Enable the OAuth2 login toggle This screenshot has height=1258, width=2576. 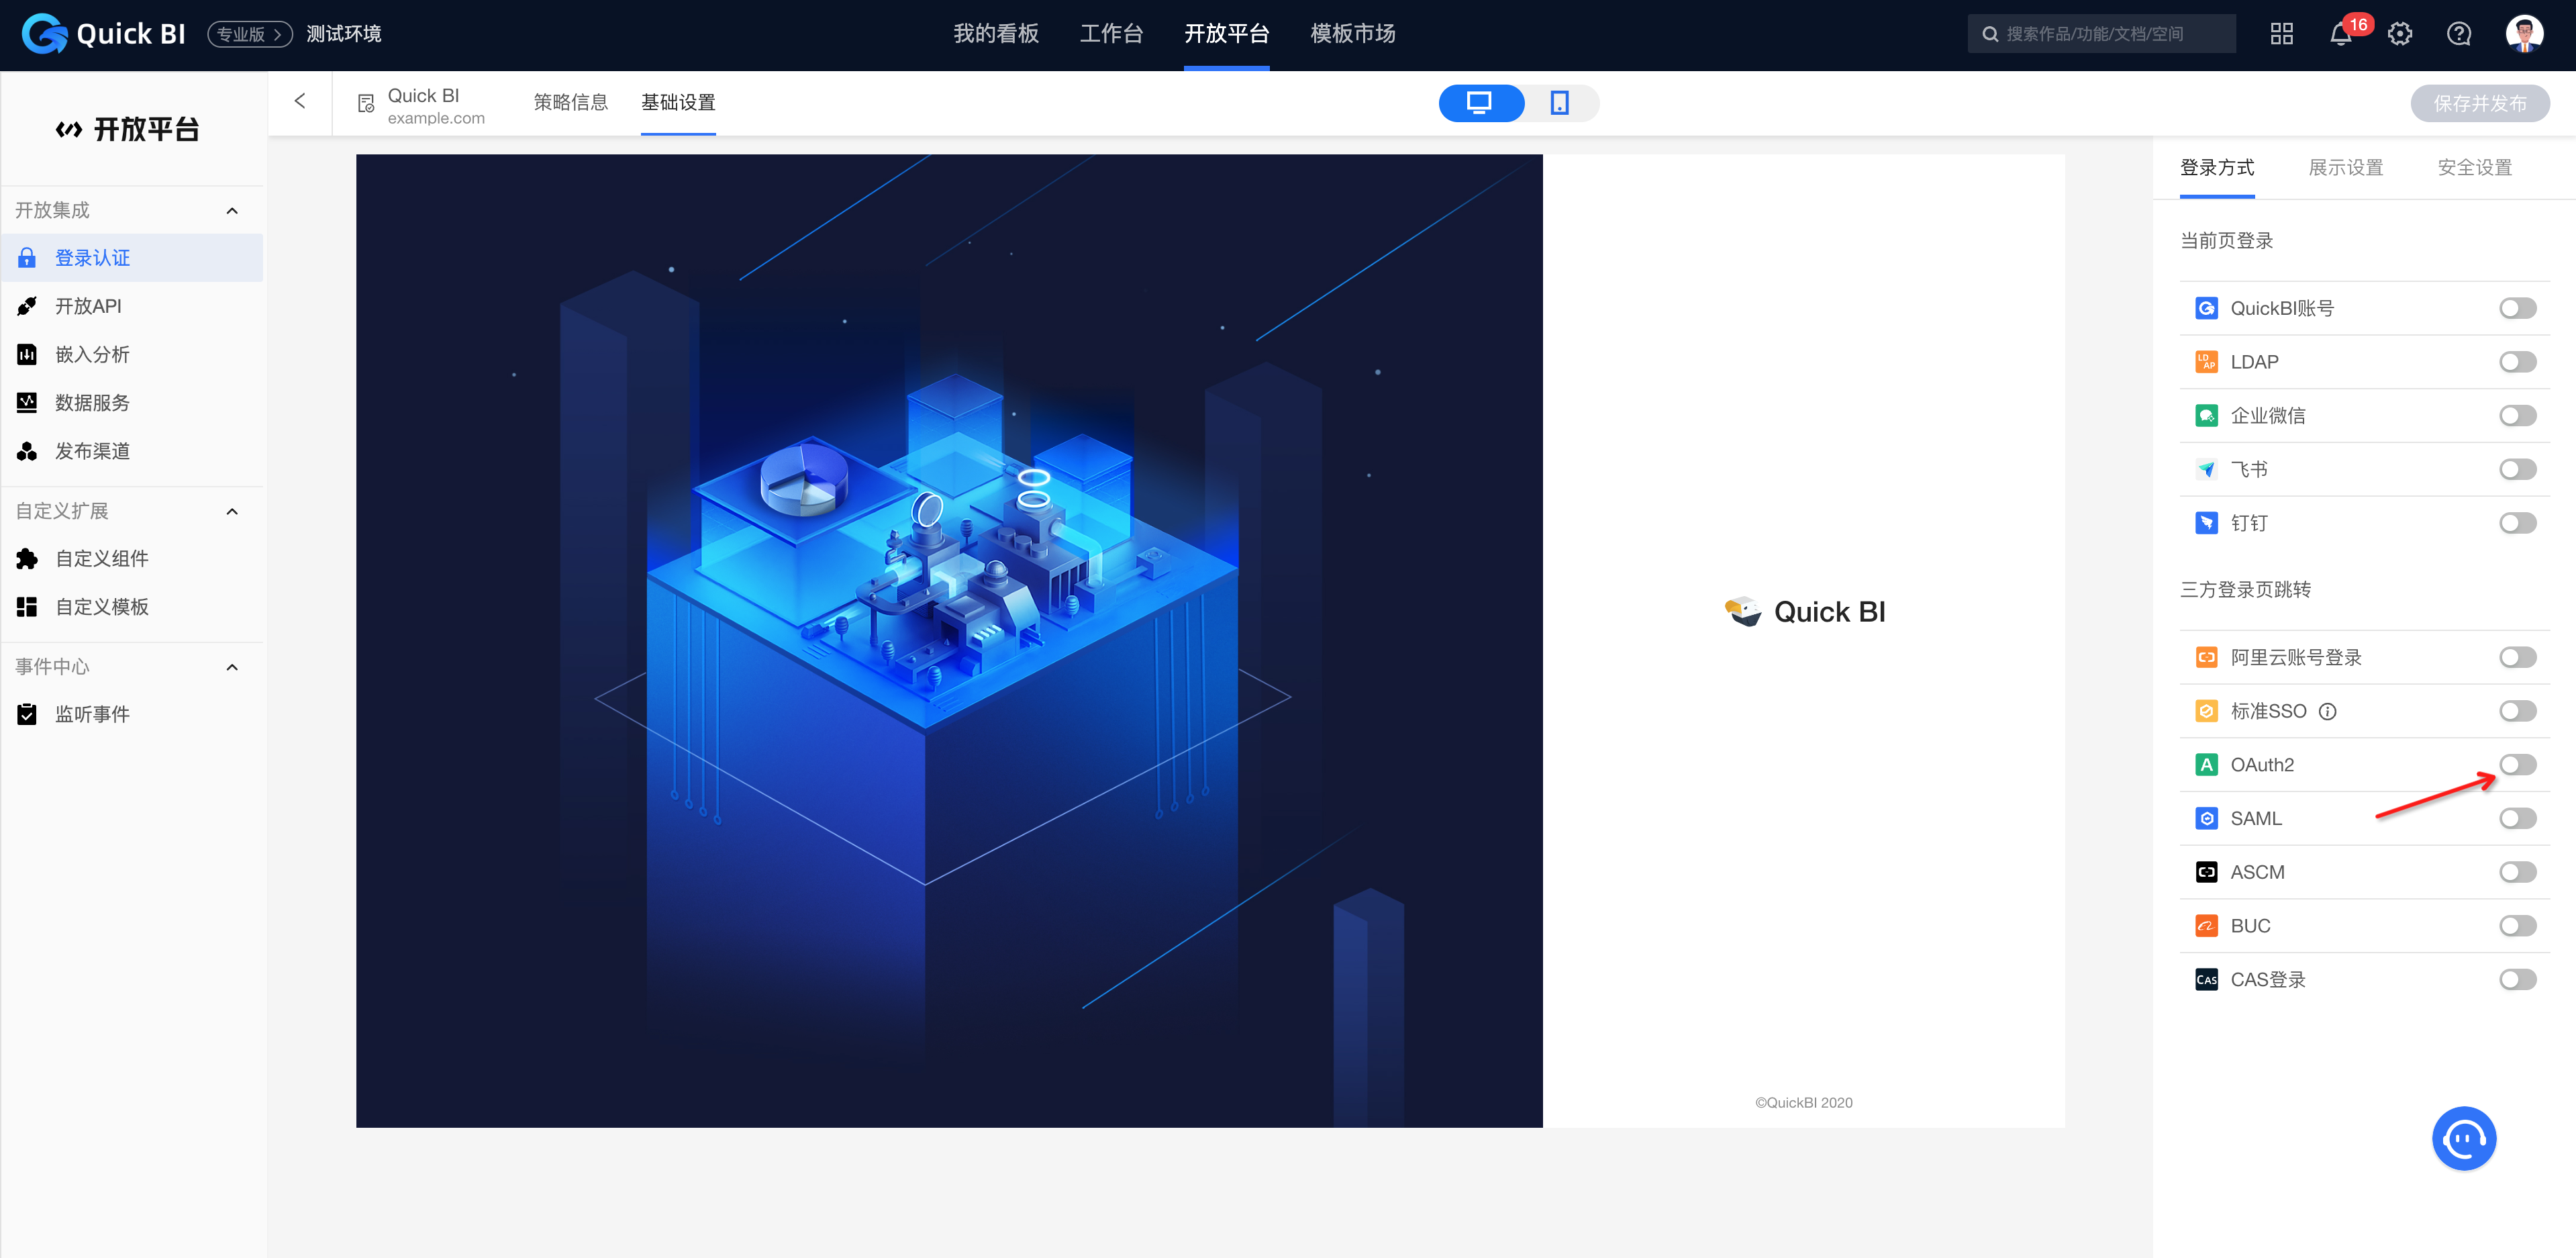click(x=2517, y=765)
